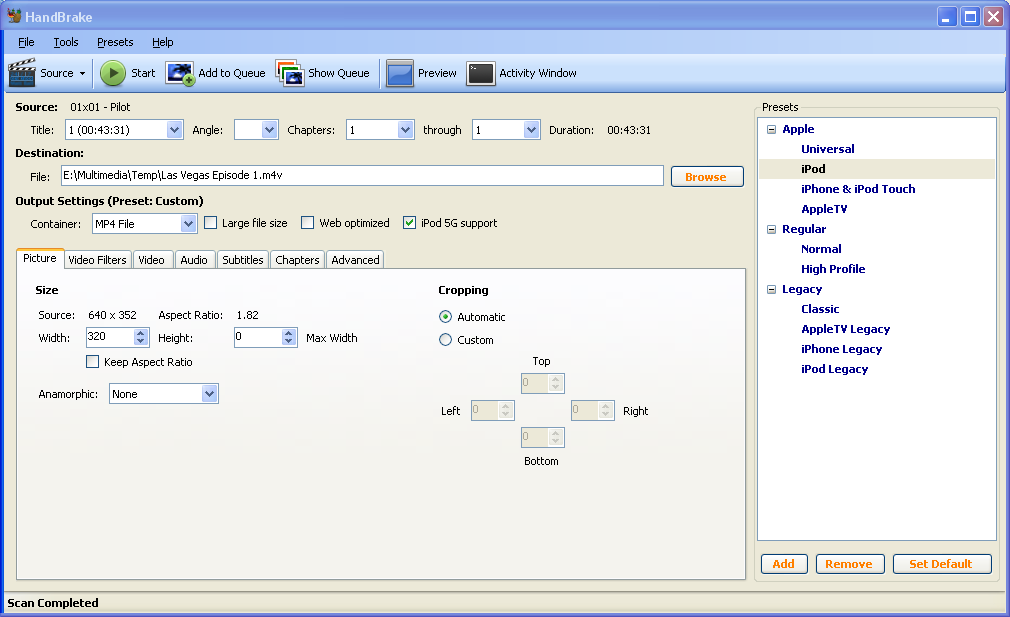This screenshot has height=617, width=1010.
Task: Click the Set Default button
Action: 942,564
